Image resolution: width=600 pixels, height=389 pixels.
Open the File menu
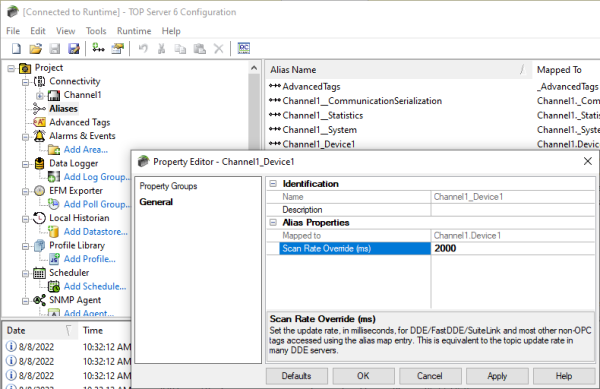pyautogui.click(x=13, y=31)
